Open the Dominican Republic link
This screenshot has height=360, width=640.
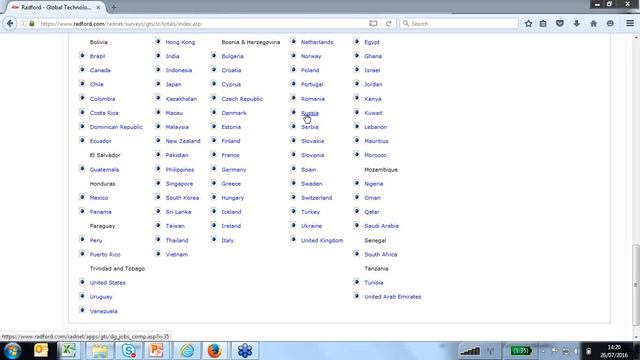116,127
